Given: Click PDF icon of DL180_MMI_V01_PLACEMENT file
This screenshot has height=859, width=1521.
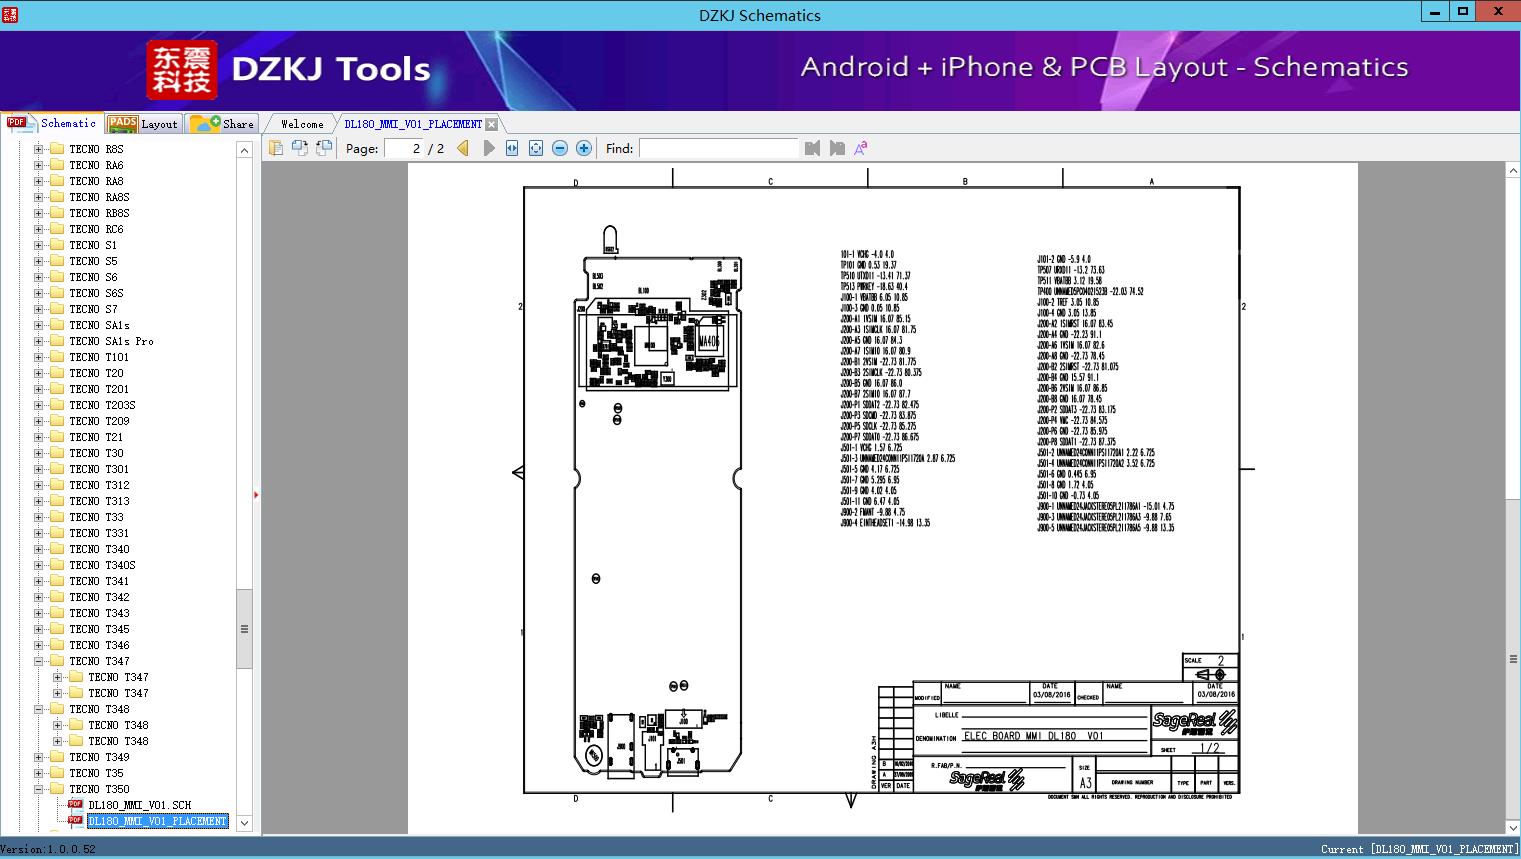Looking at the screenshot, I should coord(75,821).
